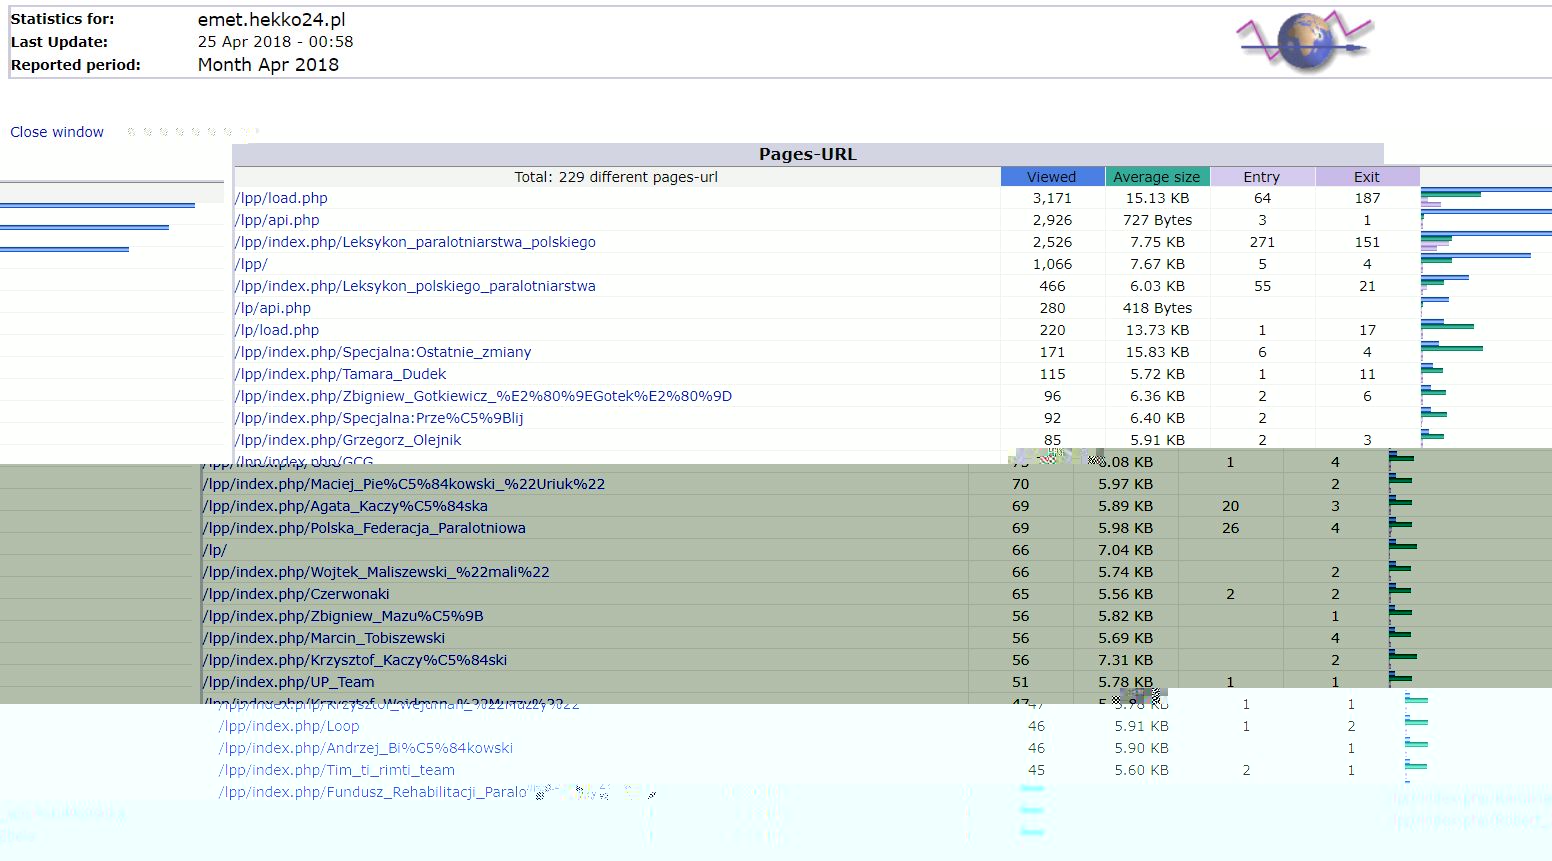This screenshot has width=1552, height=861.
Task: Click the Entry column header
Action: coord(1262,177)
